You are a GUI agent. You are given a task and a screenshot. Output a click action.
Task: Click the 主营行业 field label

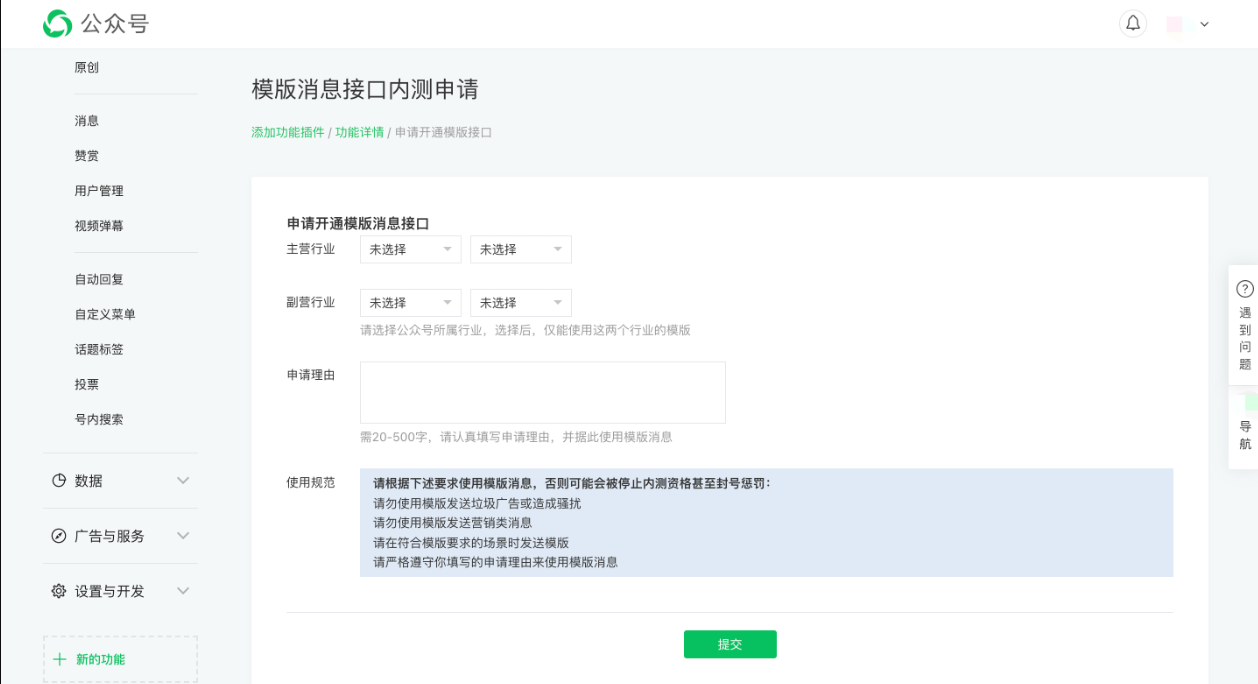pyautogui.click(x=311, y=250)
